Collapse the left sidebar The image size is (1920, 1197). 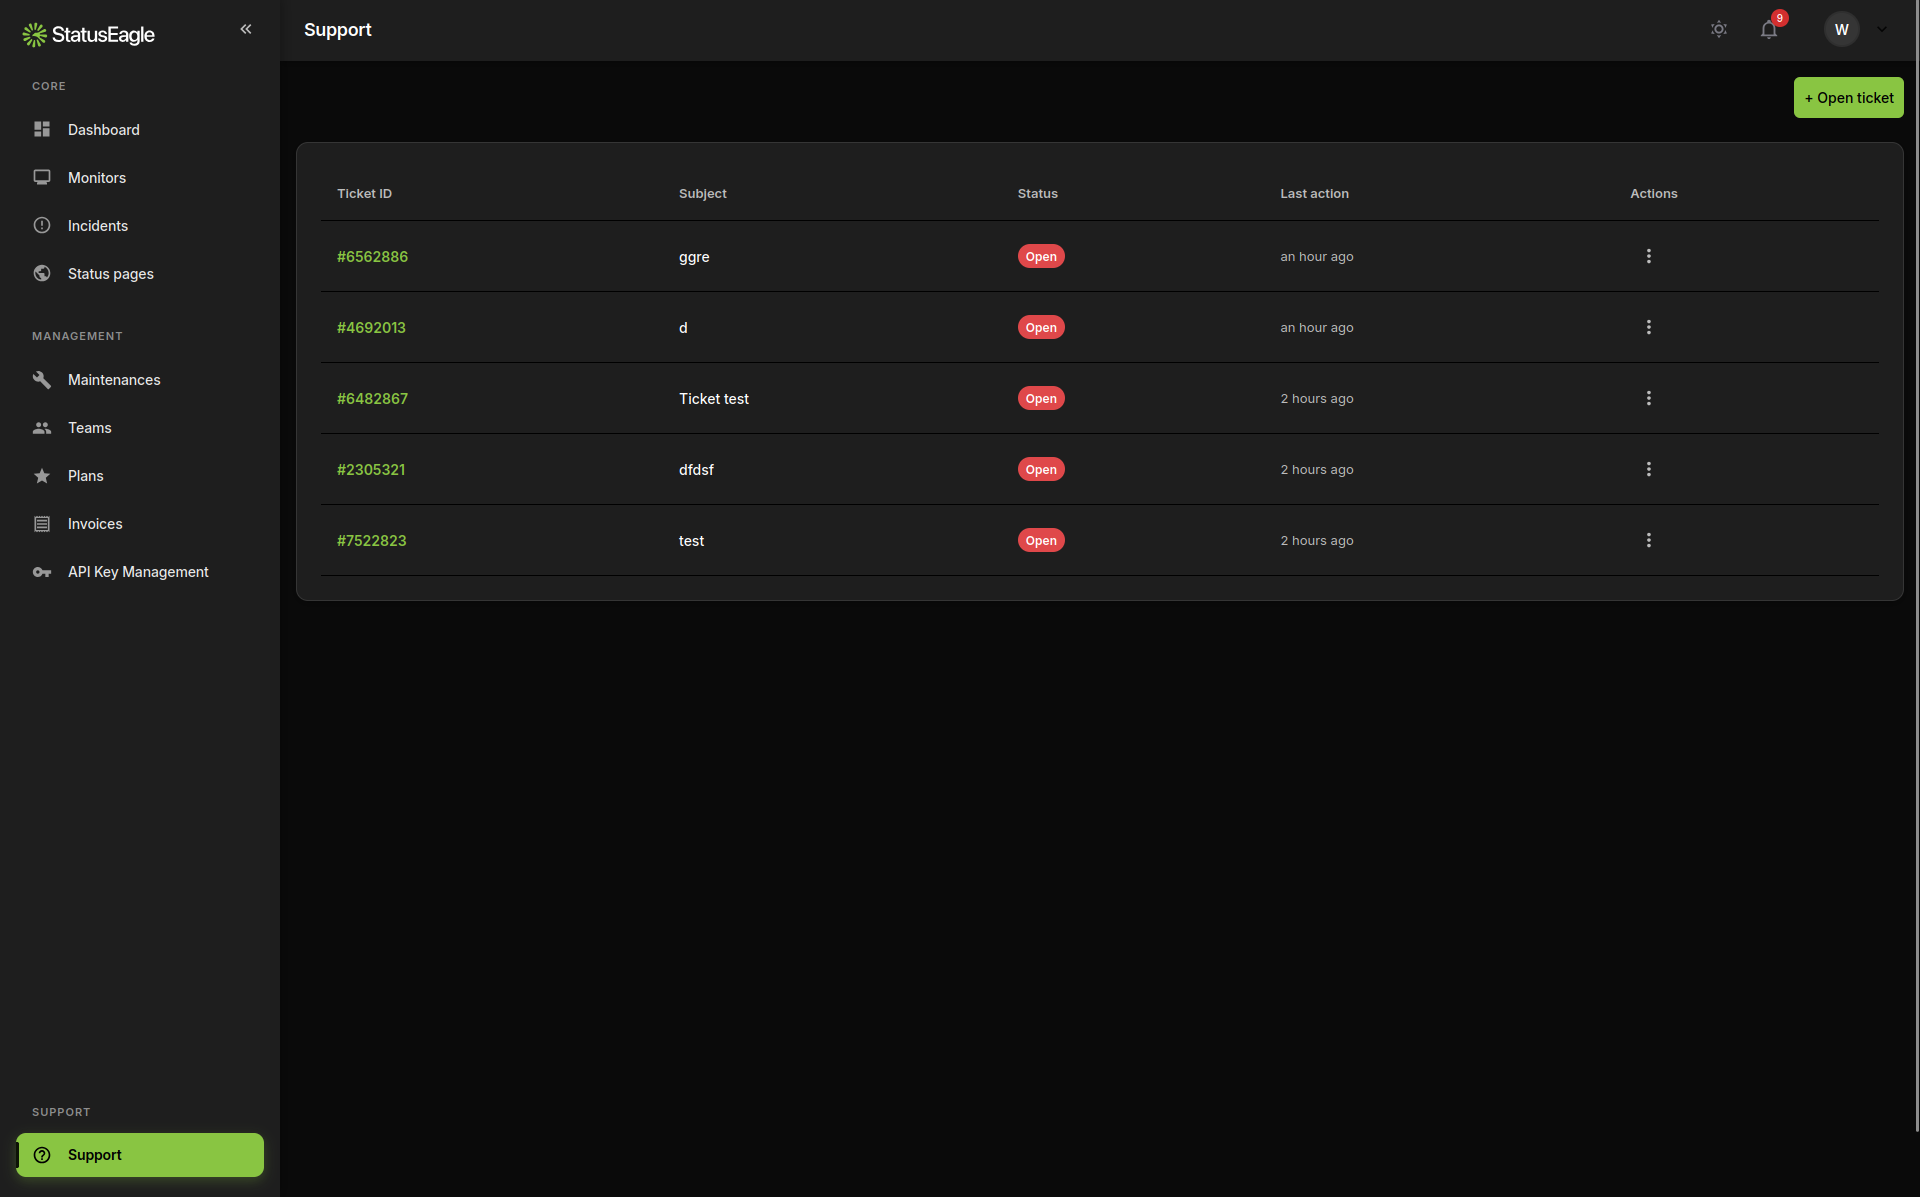coord(246,29)
